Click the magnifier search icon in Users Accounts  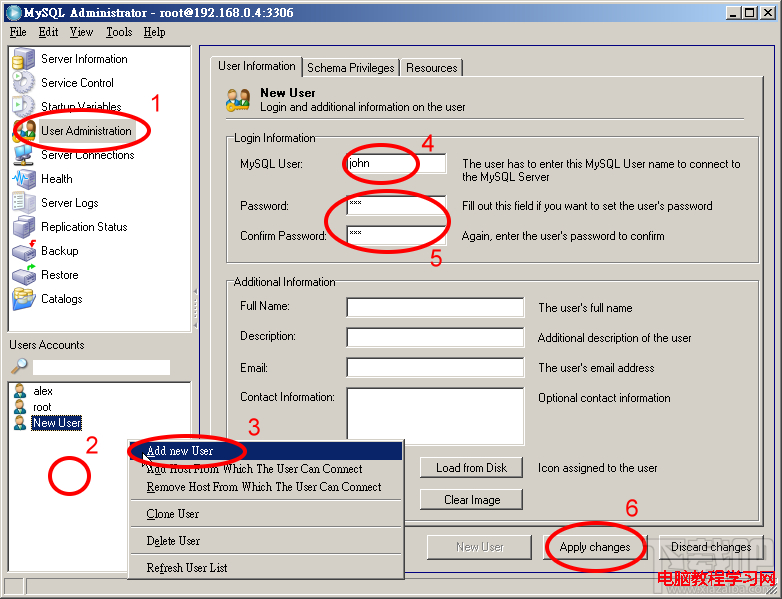19,367
